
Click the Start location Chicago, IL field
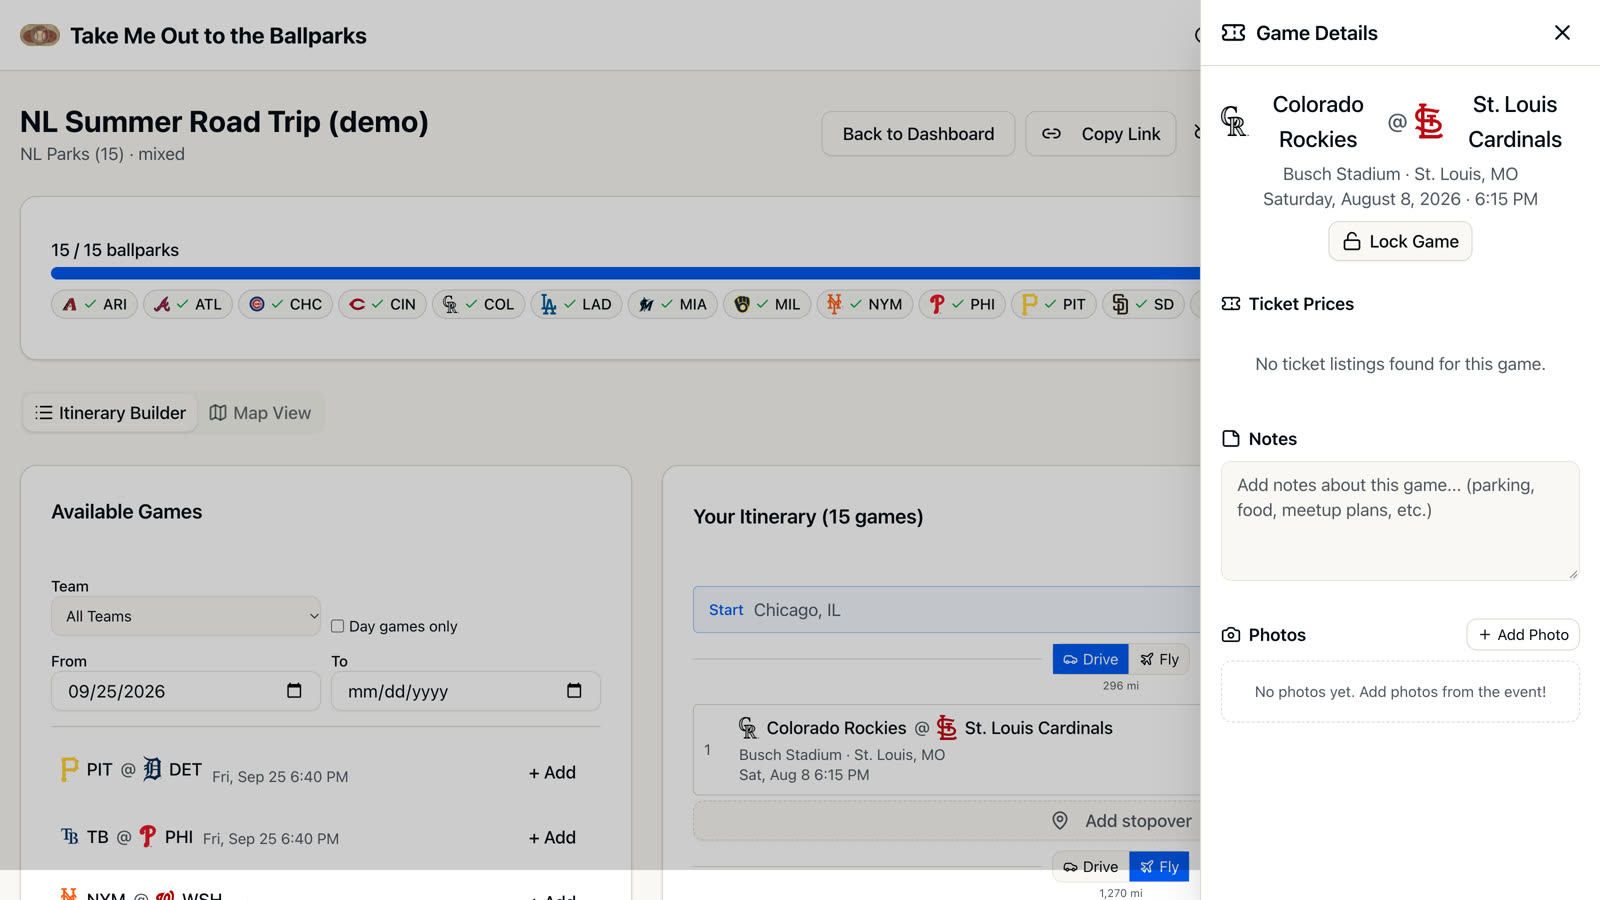pos(946,610)
